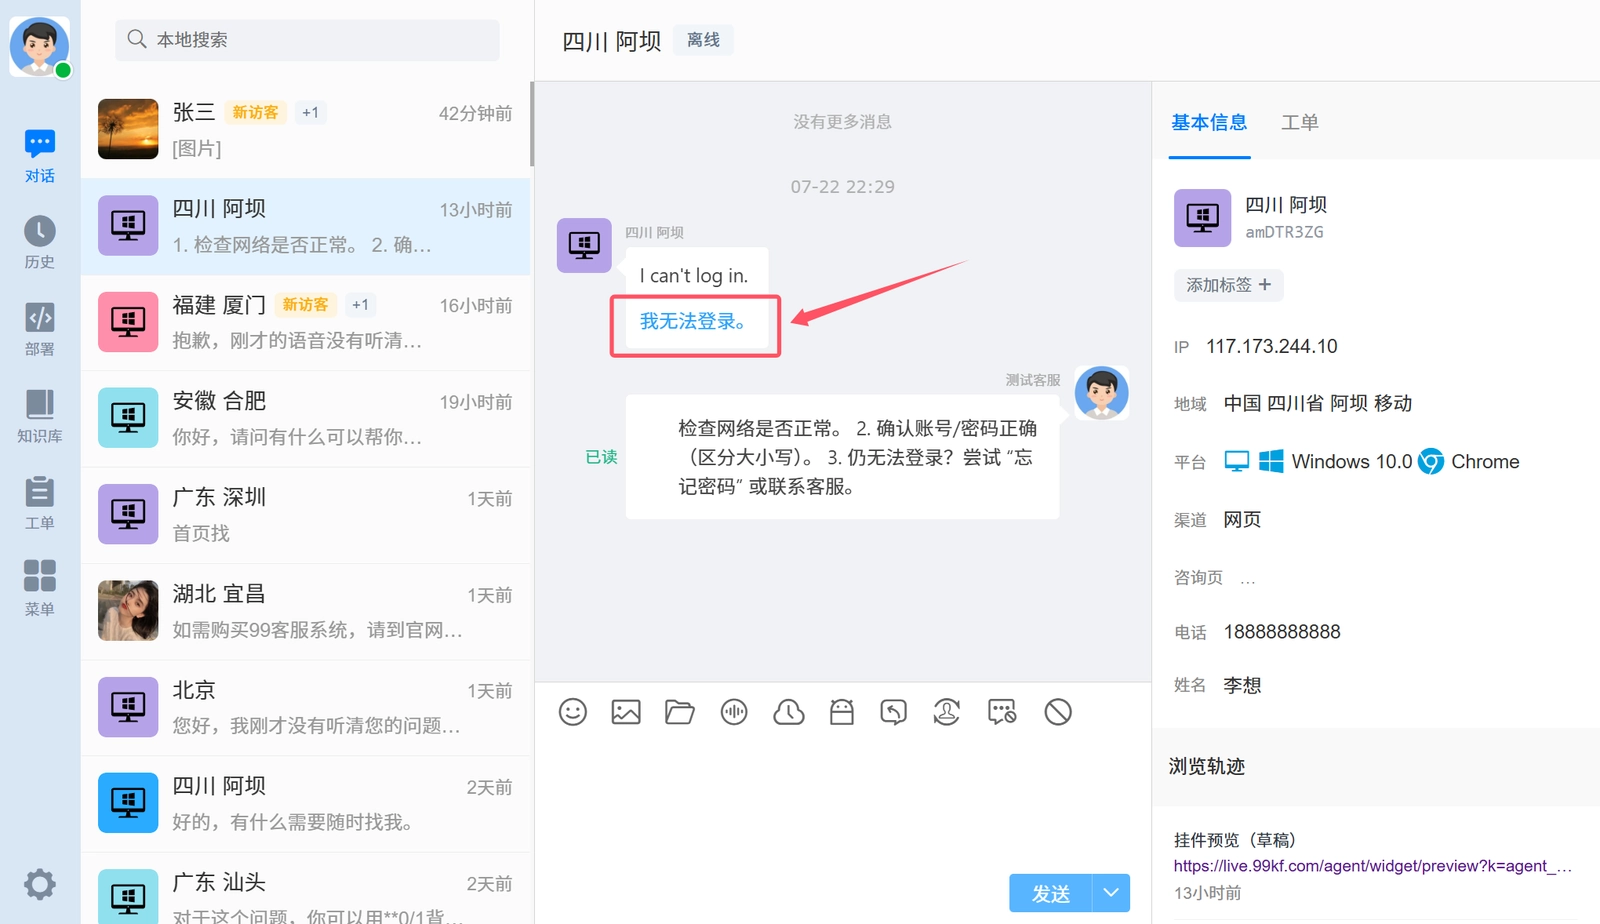
Task: Click the magnifier icon in local search
Action: [x=137, y=39]
